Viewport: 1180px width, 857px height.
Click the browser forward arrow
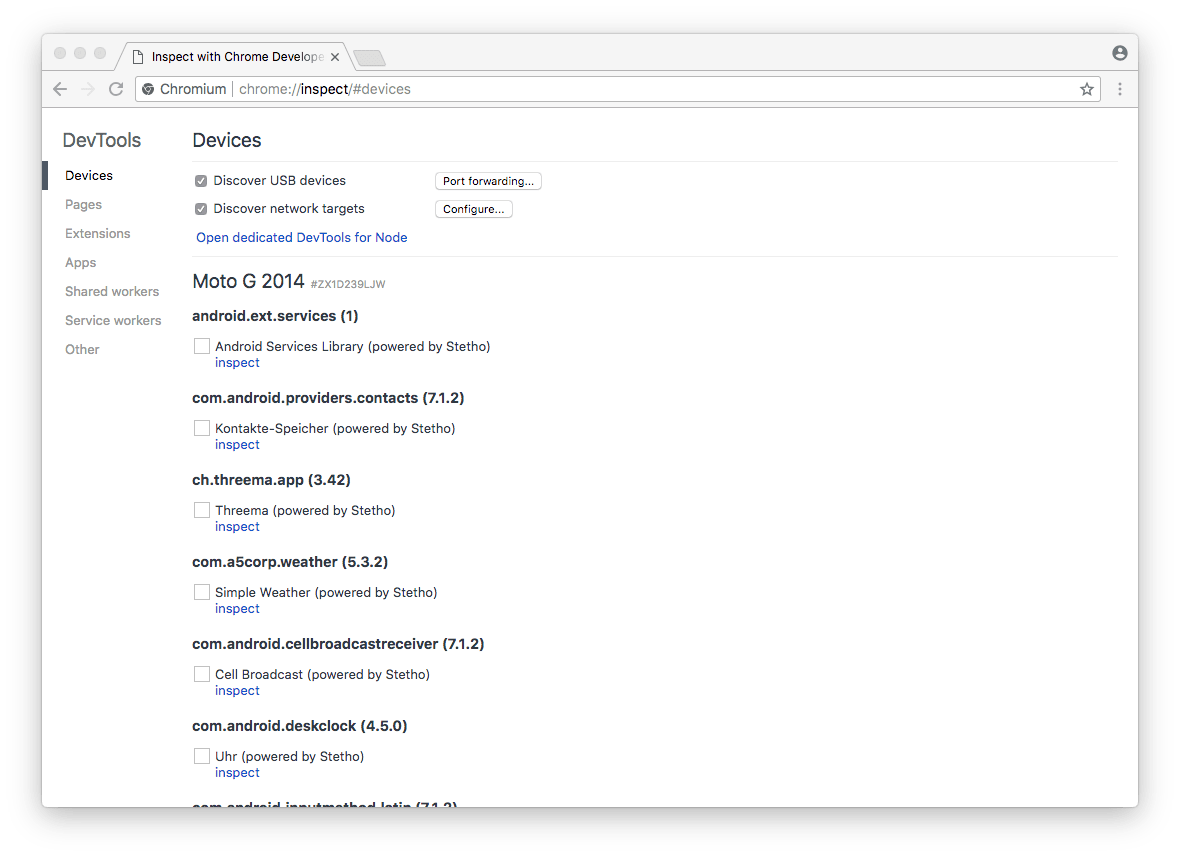(88, 89)
